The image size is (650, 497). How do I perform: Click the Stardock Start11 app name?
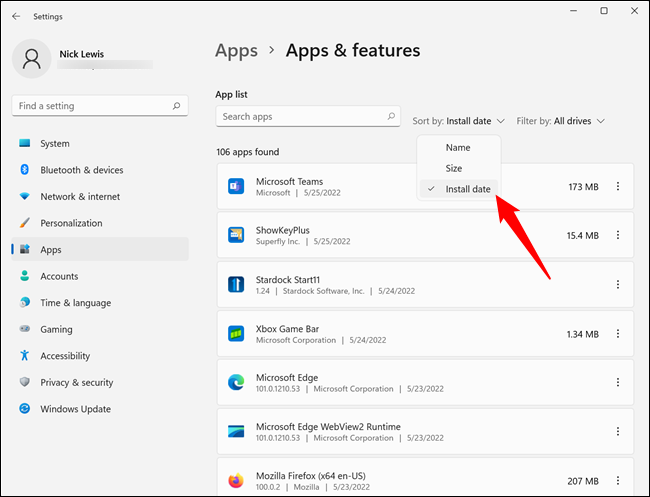tap(288, 280)
